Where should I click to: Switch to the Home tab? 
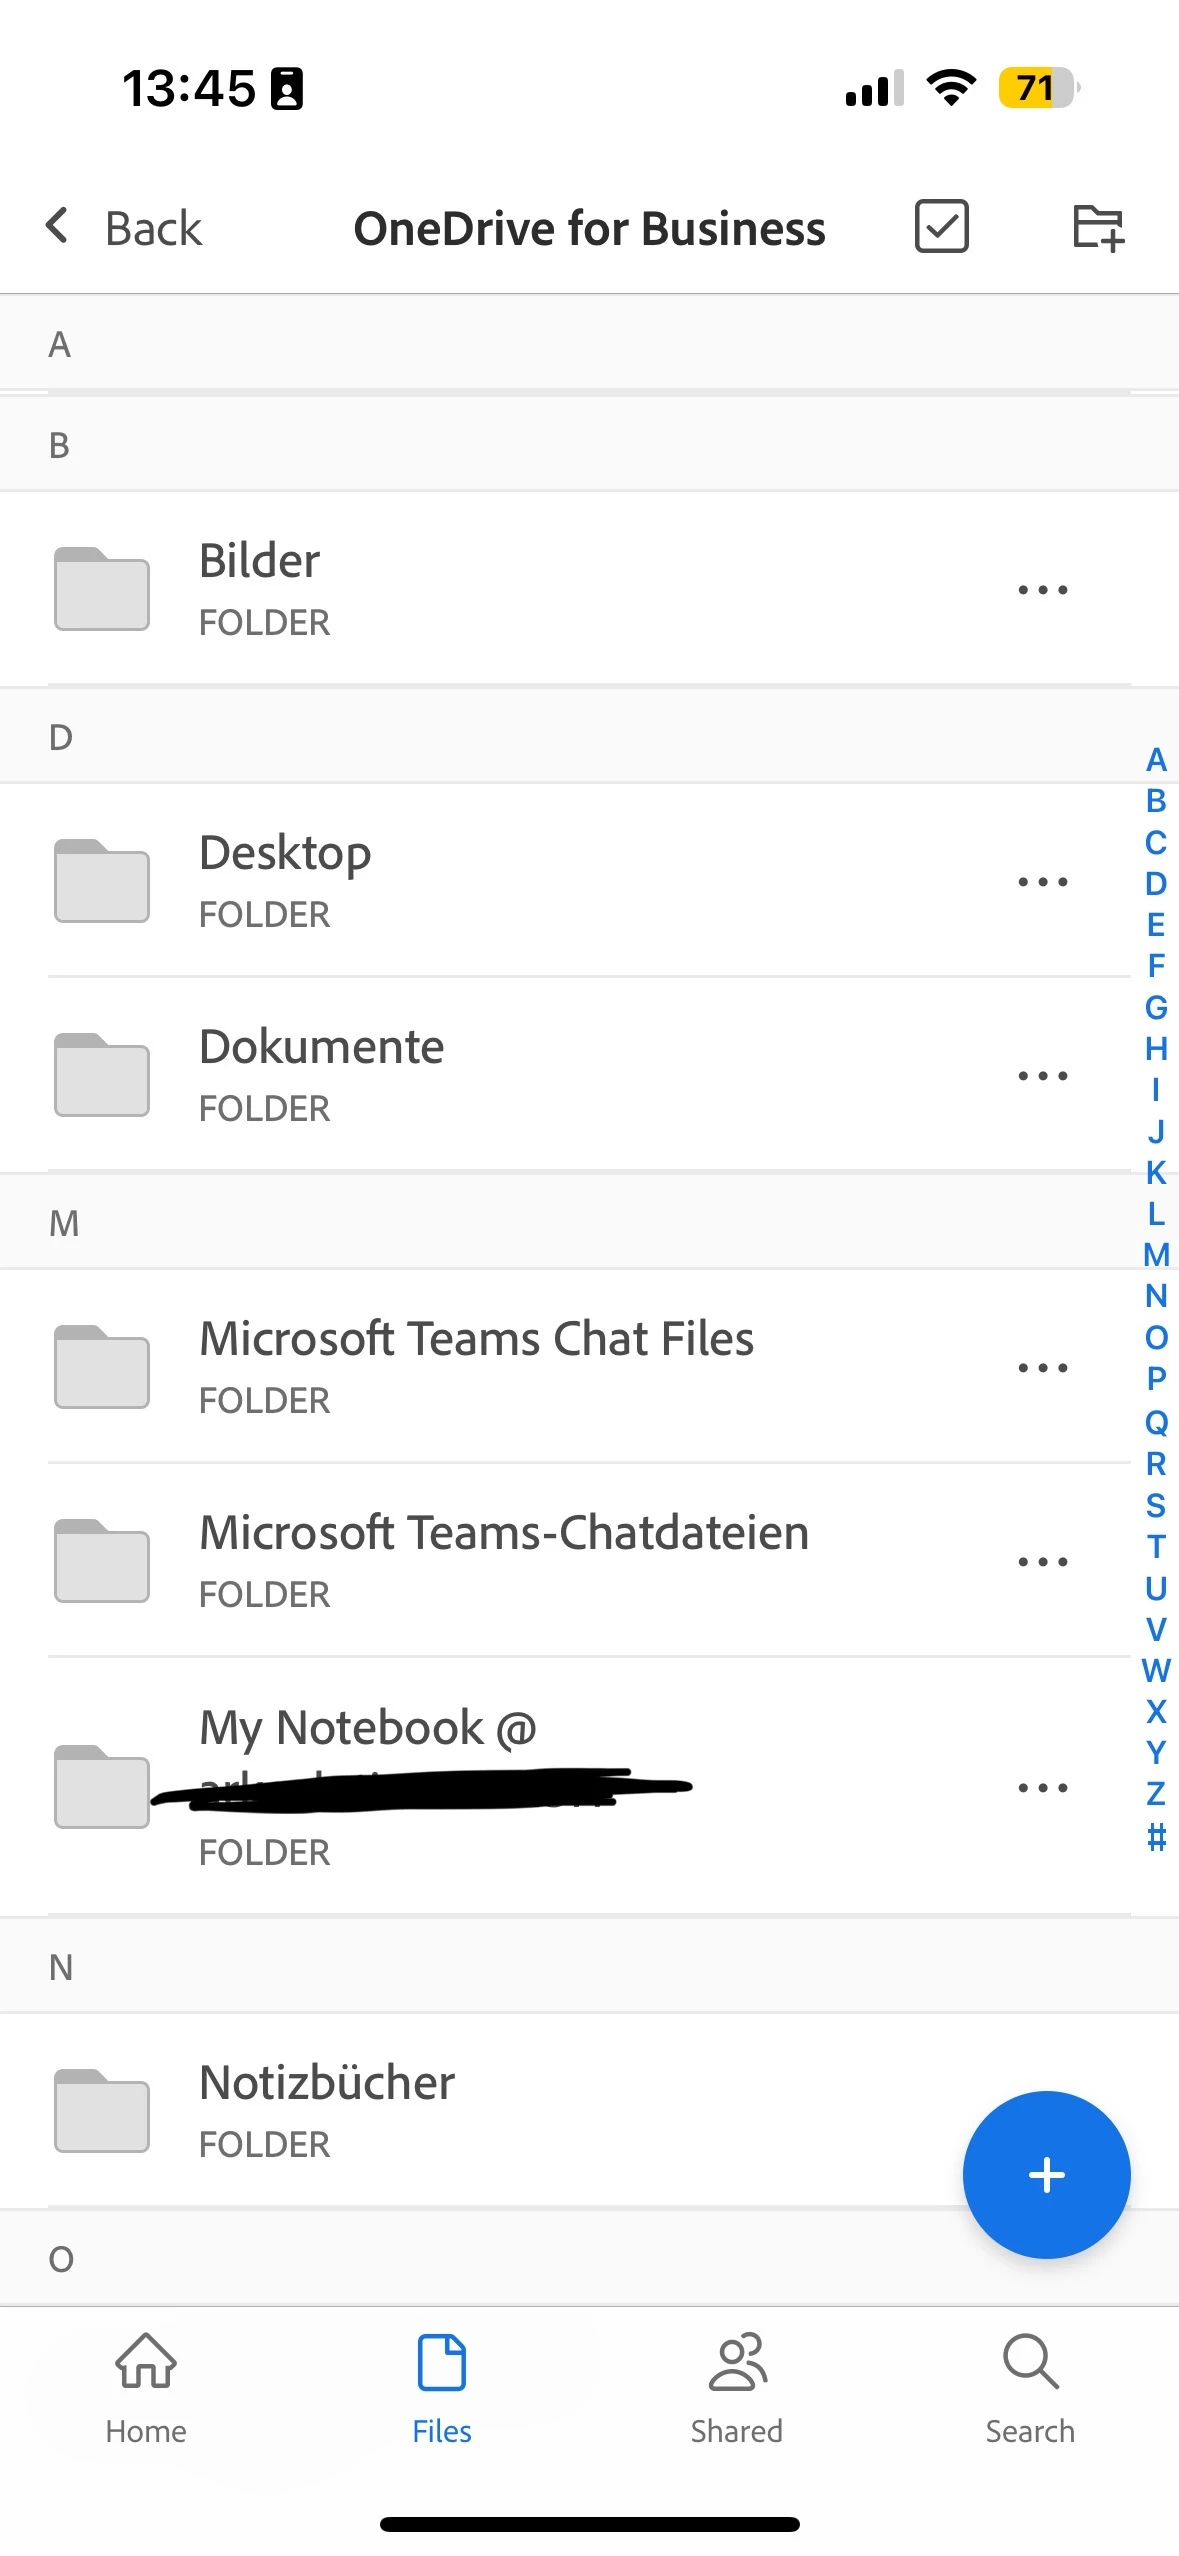point(146,2390)
